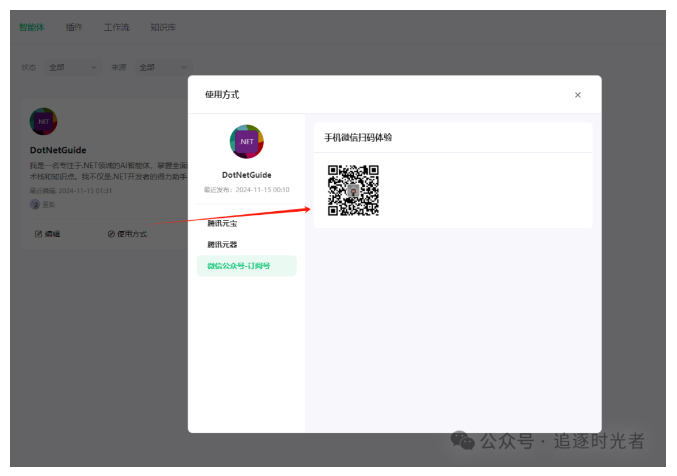
Task: Click the WeChat QR code image
Action: [x=353, y=190]
